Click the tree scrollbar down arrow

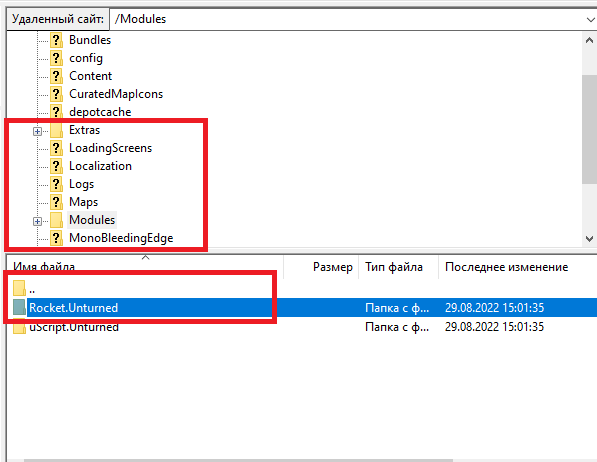(x=589, y=239)
